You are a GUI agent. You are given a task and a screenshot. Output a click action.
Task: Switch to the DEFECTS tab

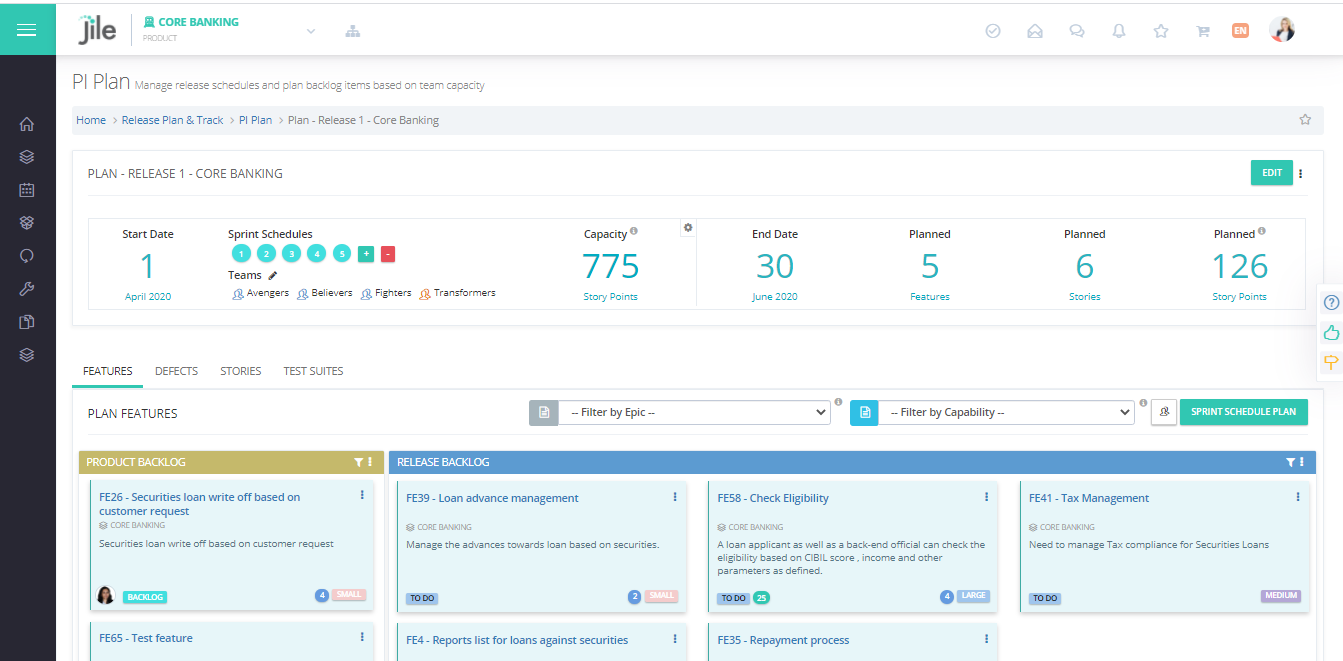point(176,371)
